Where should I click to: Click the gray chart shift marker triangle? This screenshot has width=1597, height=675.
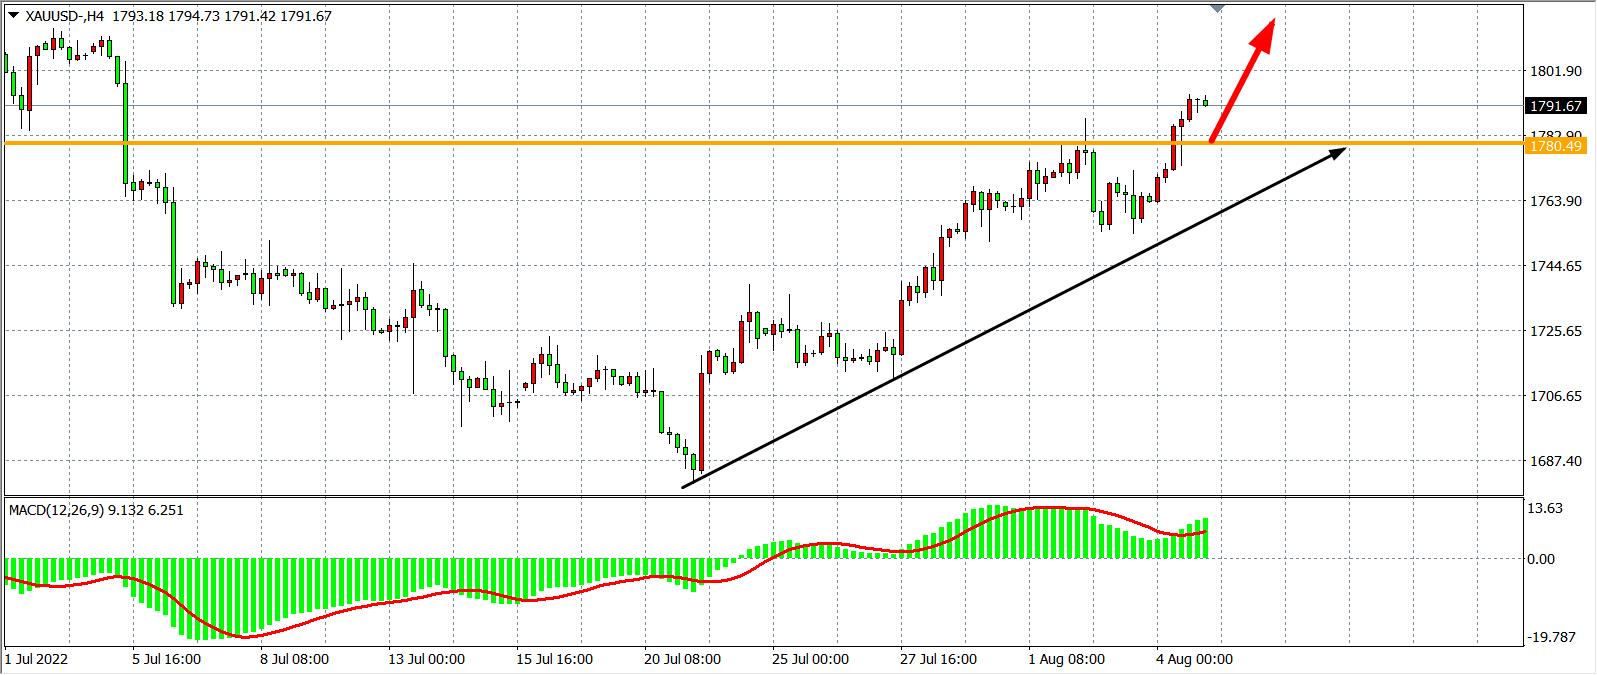point(1217,8)
